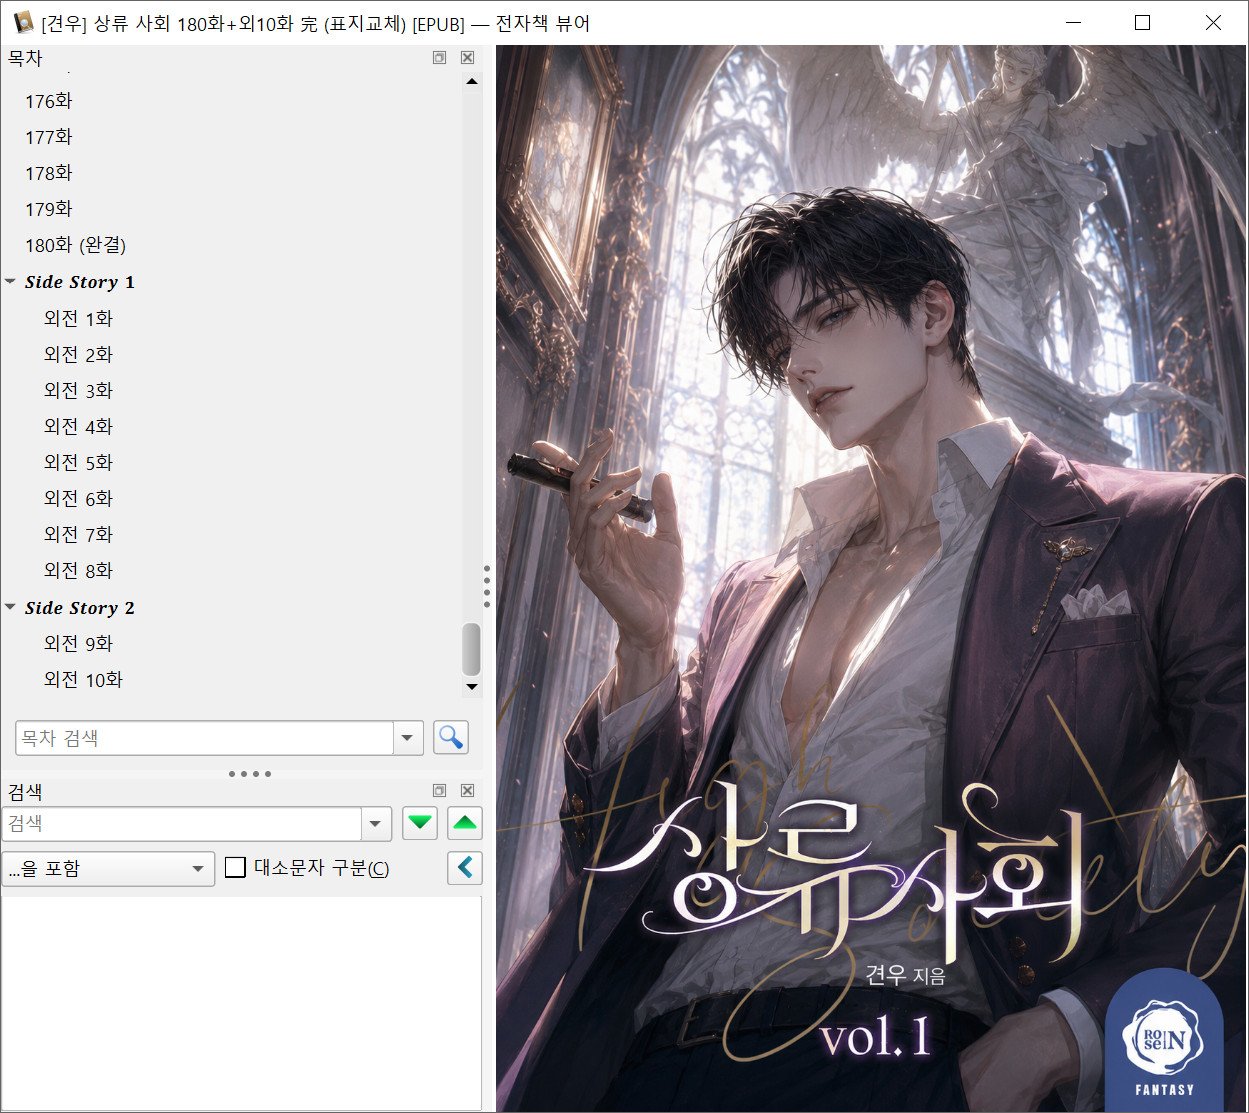The height and width of the screenshot is (1113, 1249).
Task: Open 외전 9화
Action: tap(78, 643)
